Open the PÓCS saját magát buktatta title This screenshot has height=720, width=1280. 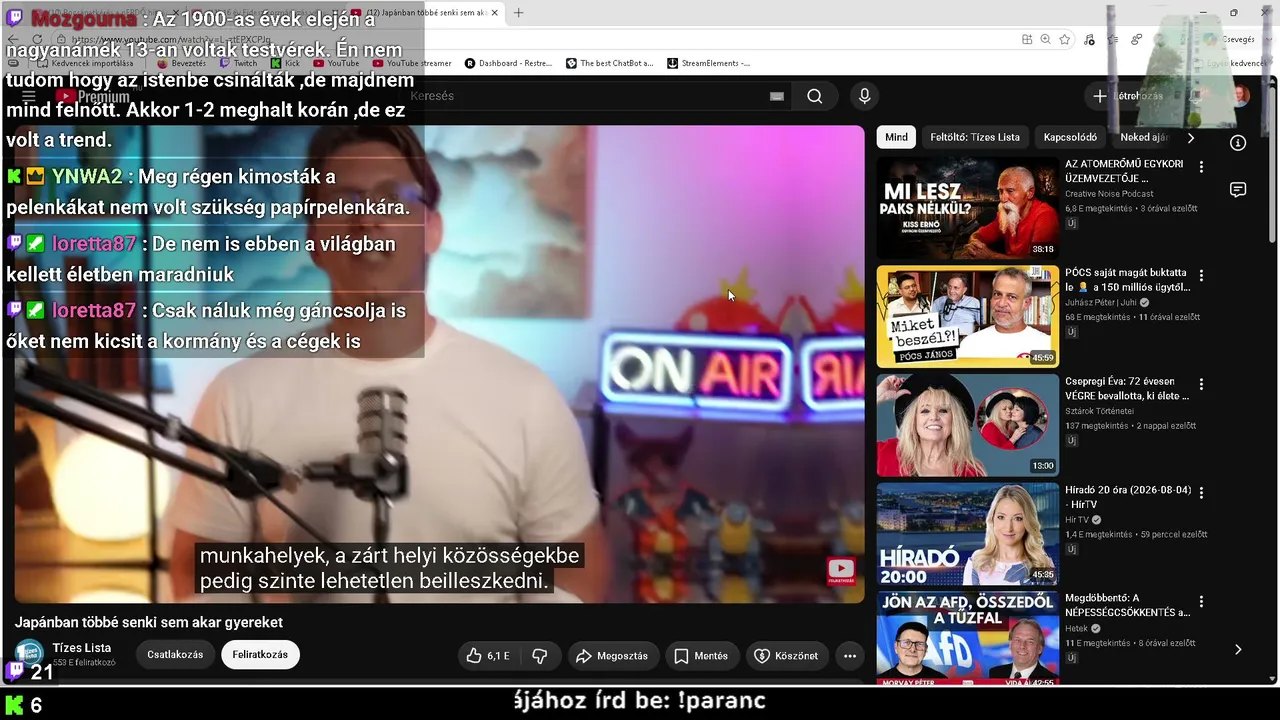(1127, 280)
